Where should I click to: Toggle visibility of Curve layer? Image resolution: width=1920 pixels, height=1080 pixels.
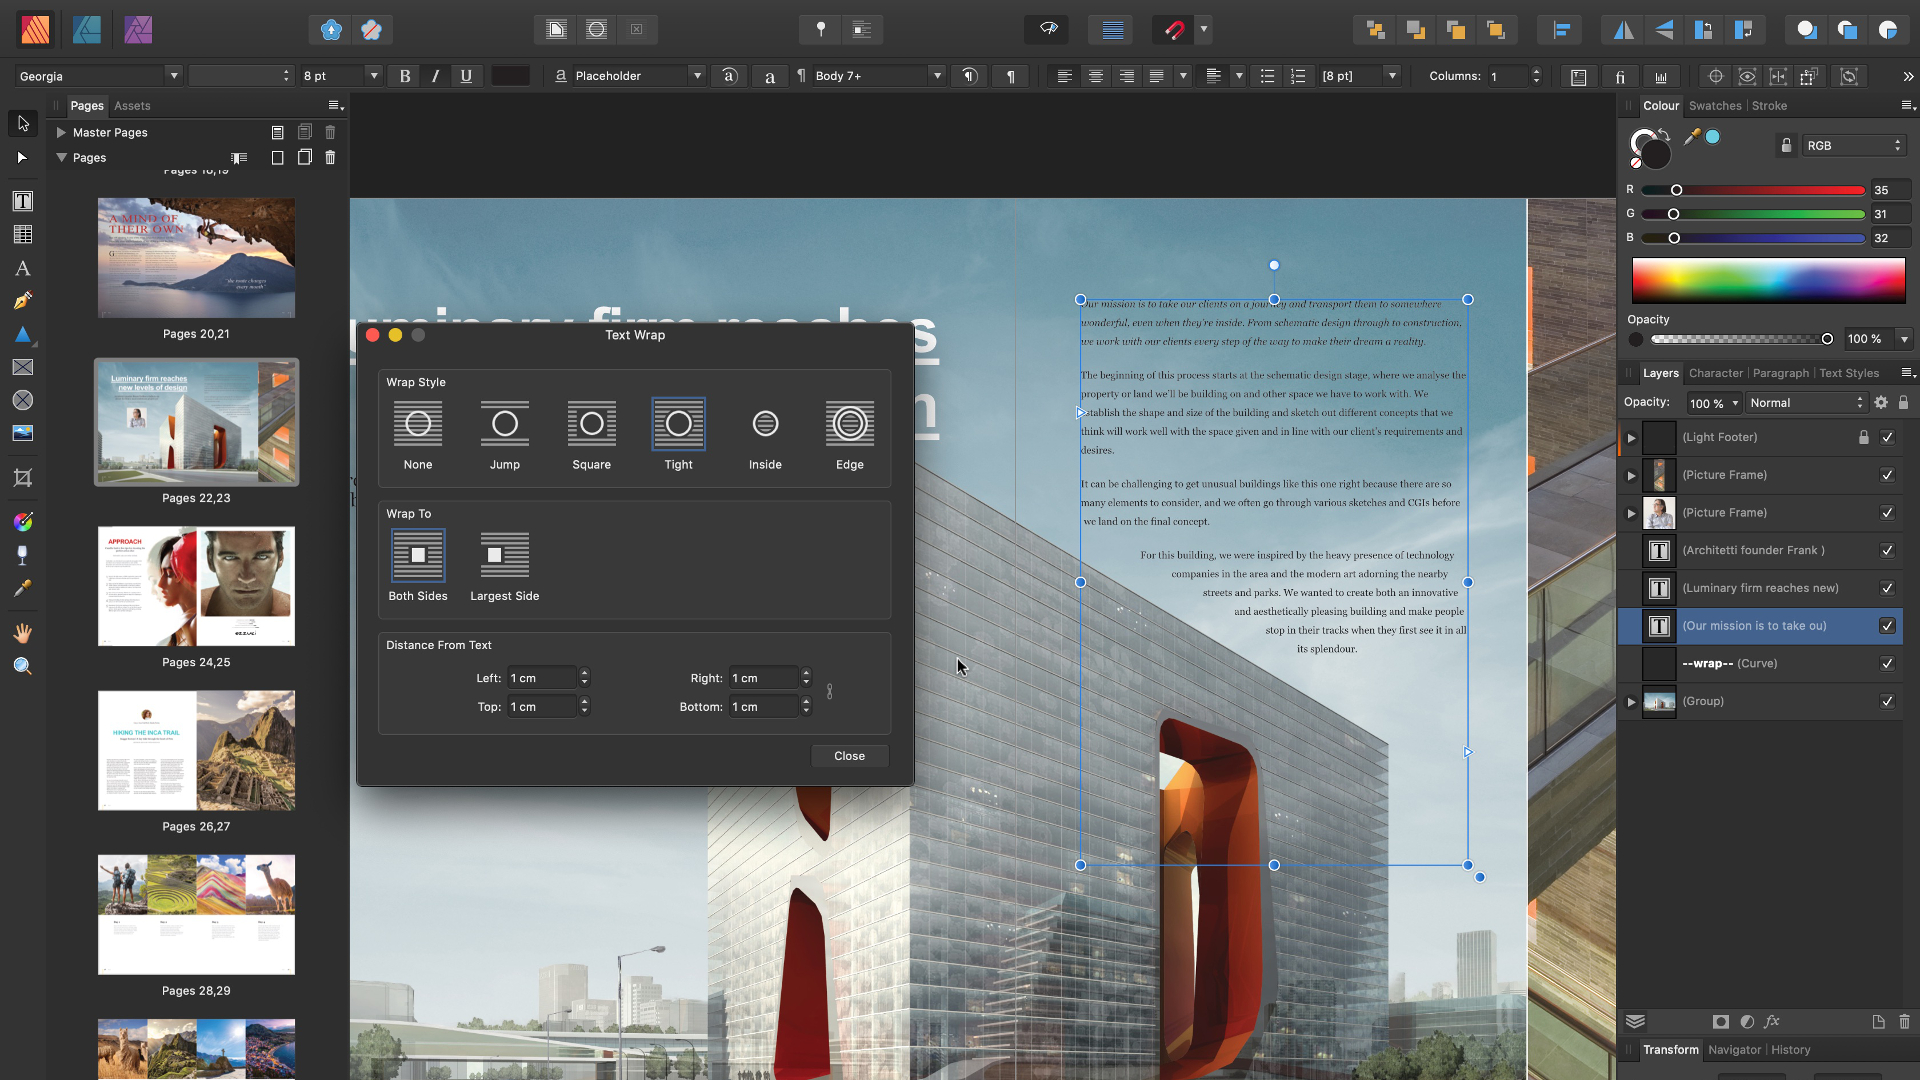click(1888, 663)
